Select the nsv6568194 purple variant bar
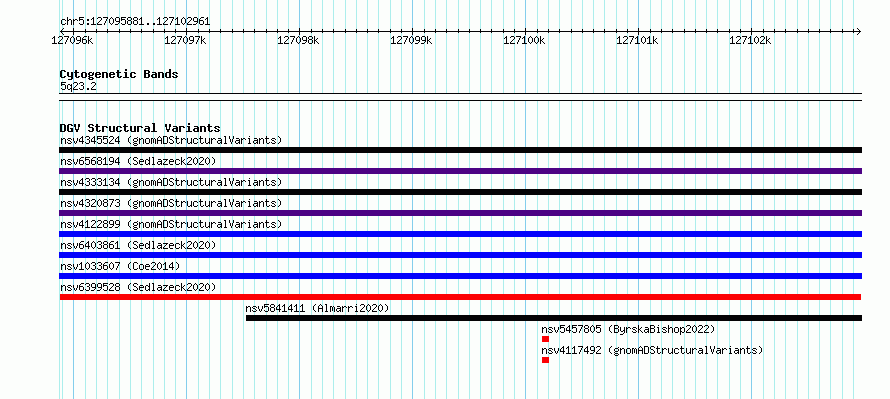 (x=460, y=171)
